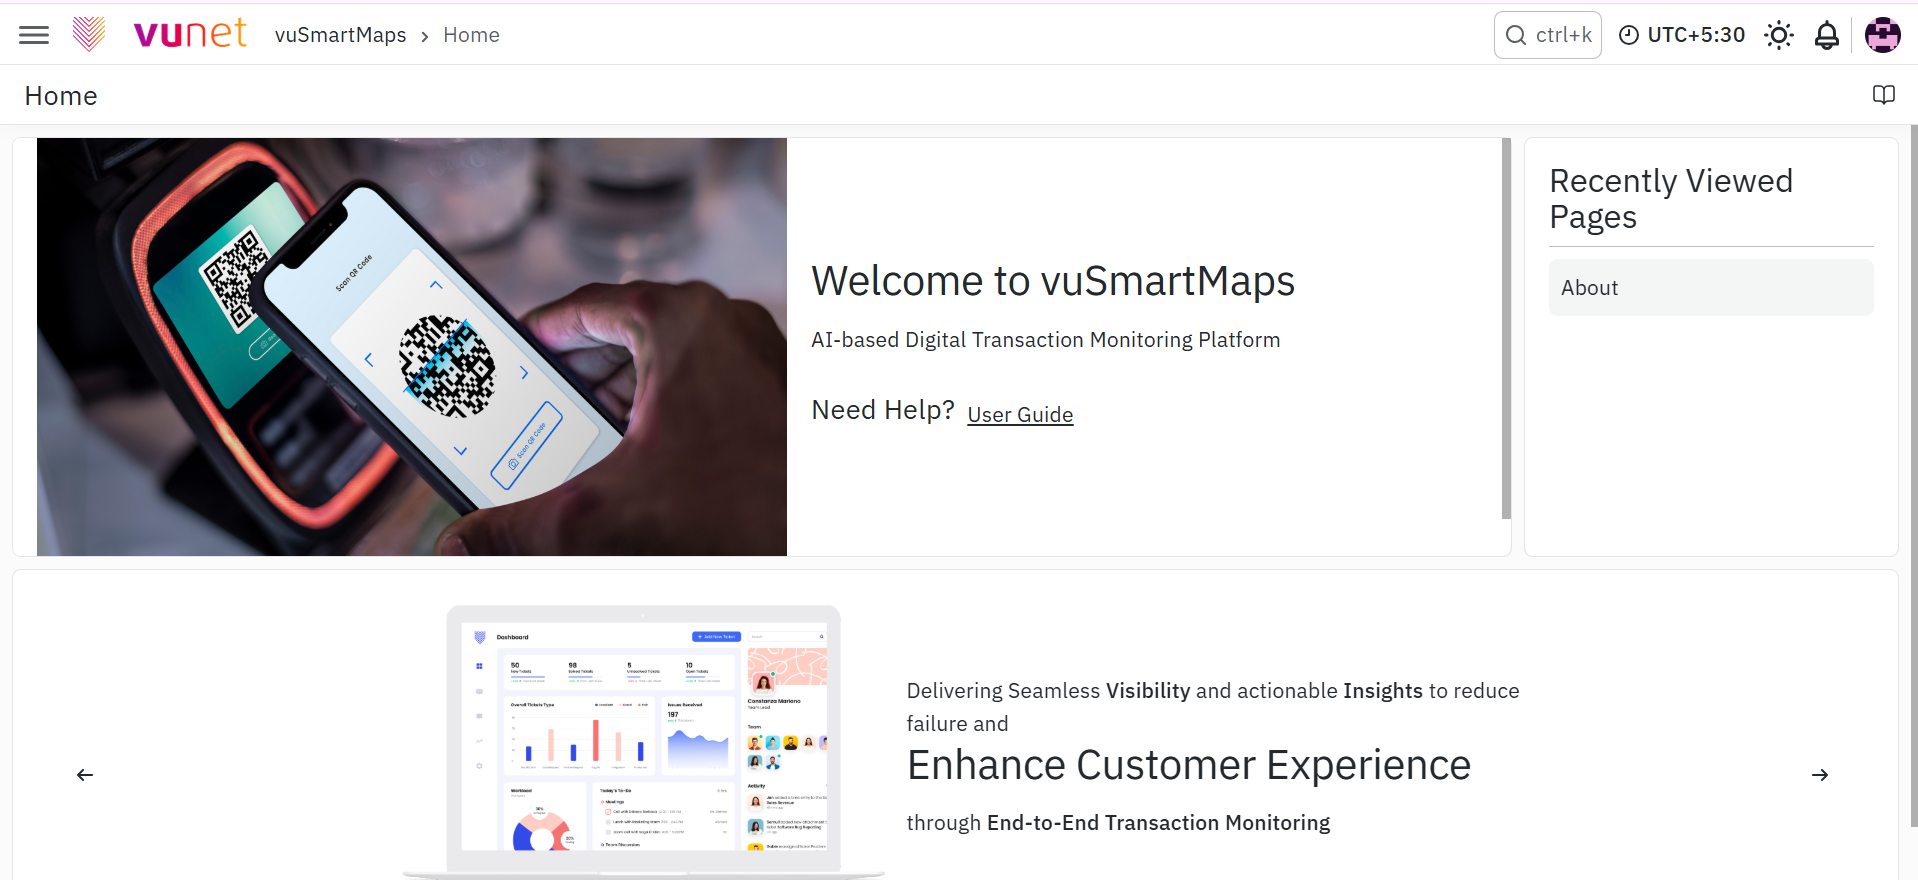Click the page vertical scrollbar

coord(1914,476)
